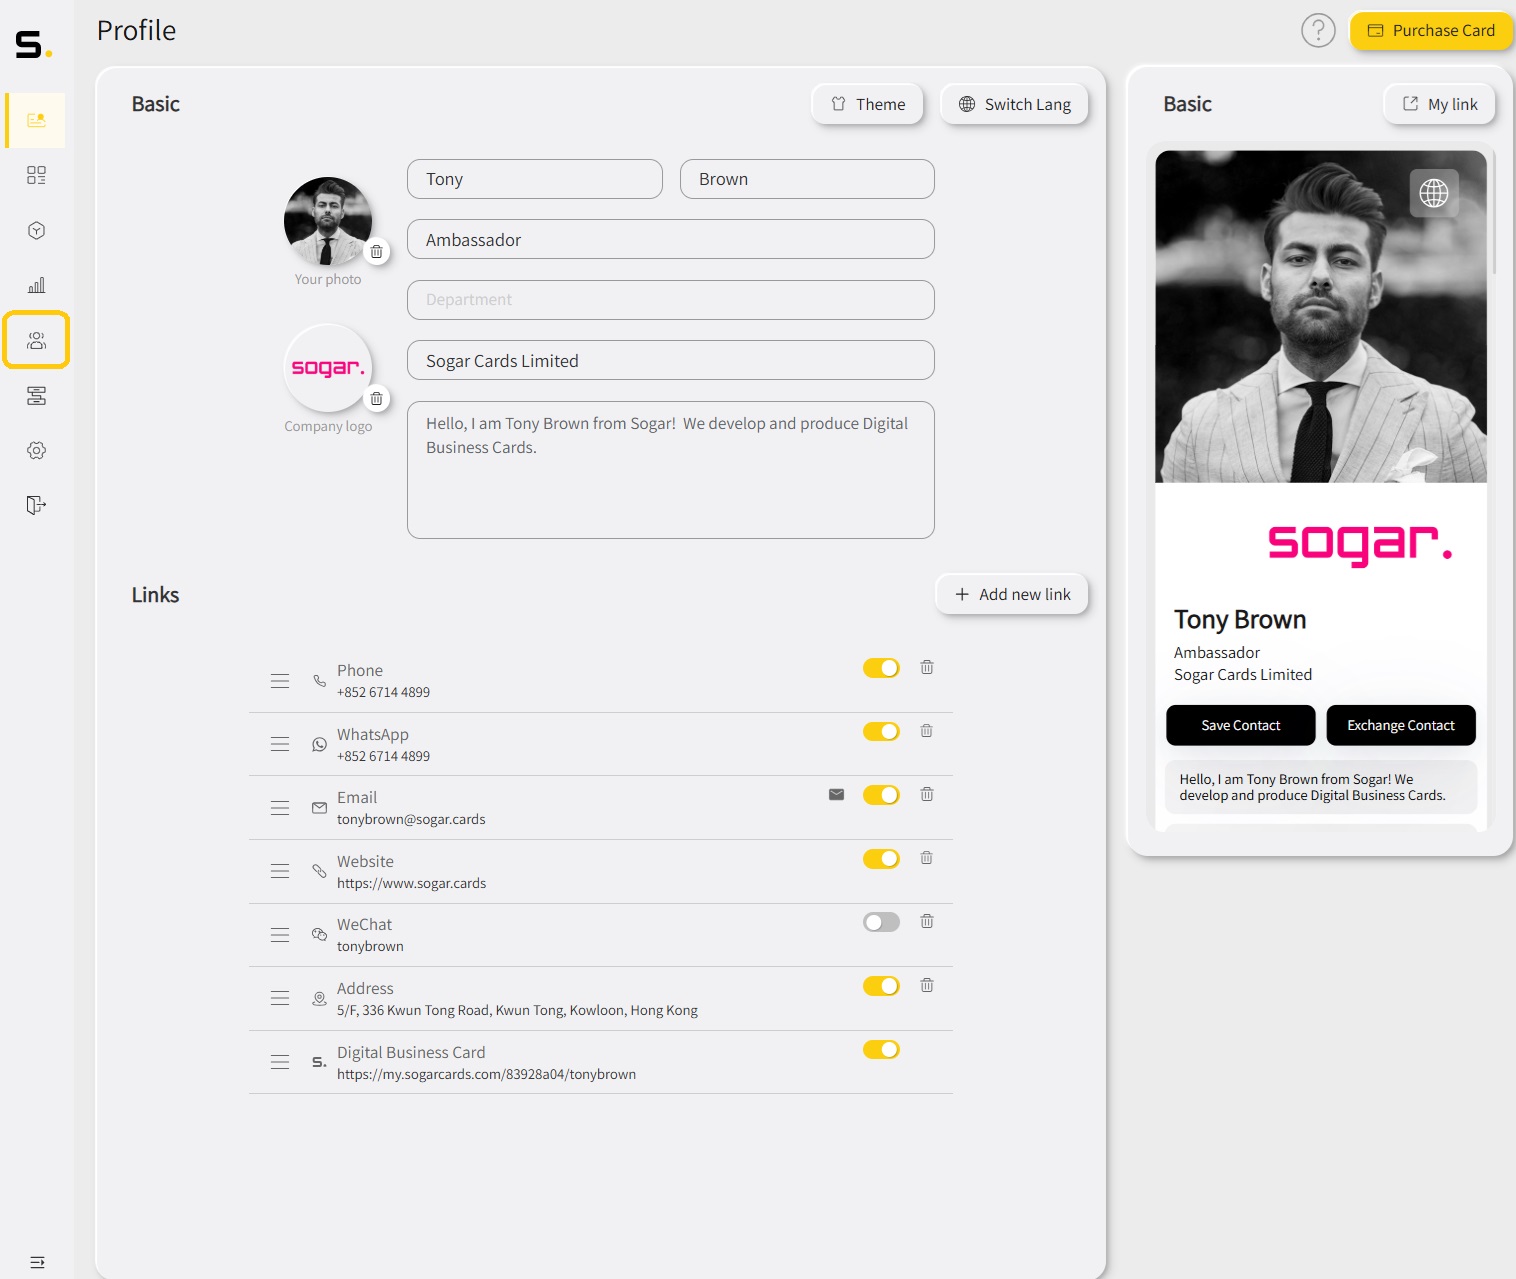Delete the WhatsApp link
The image size is (1516, 1279).
click(x=926, y=731)
